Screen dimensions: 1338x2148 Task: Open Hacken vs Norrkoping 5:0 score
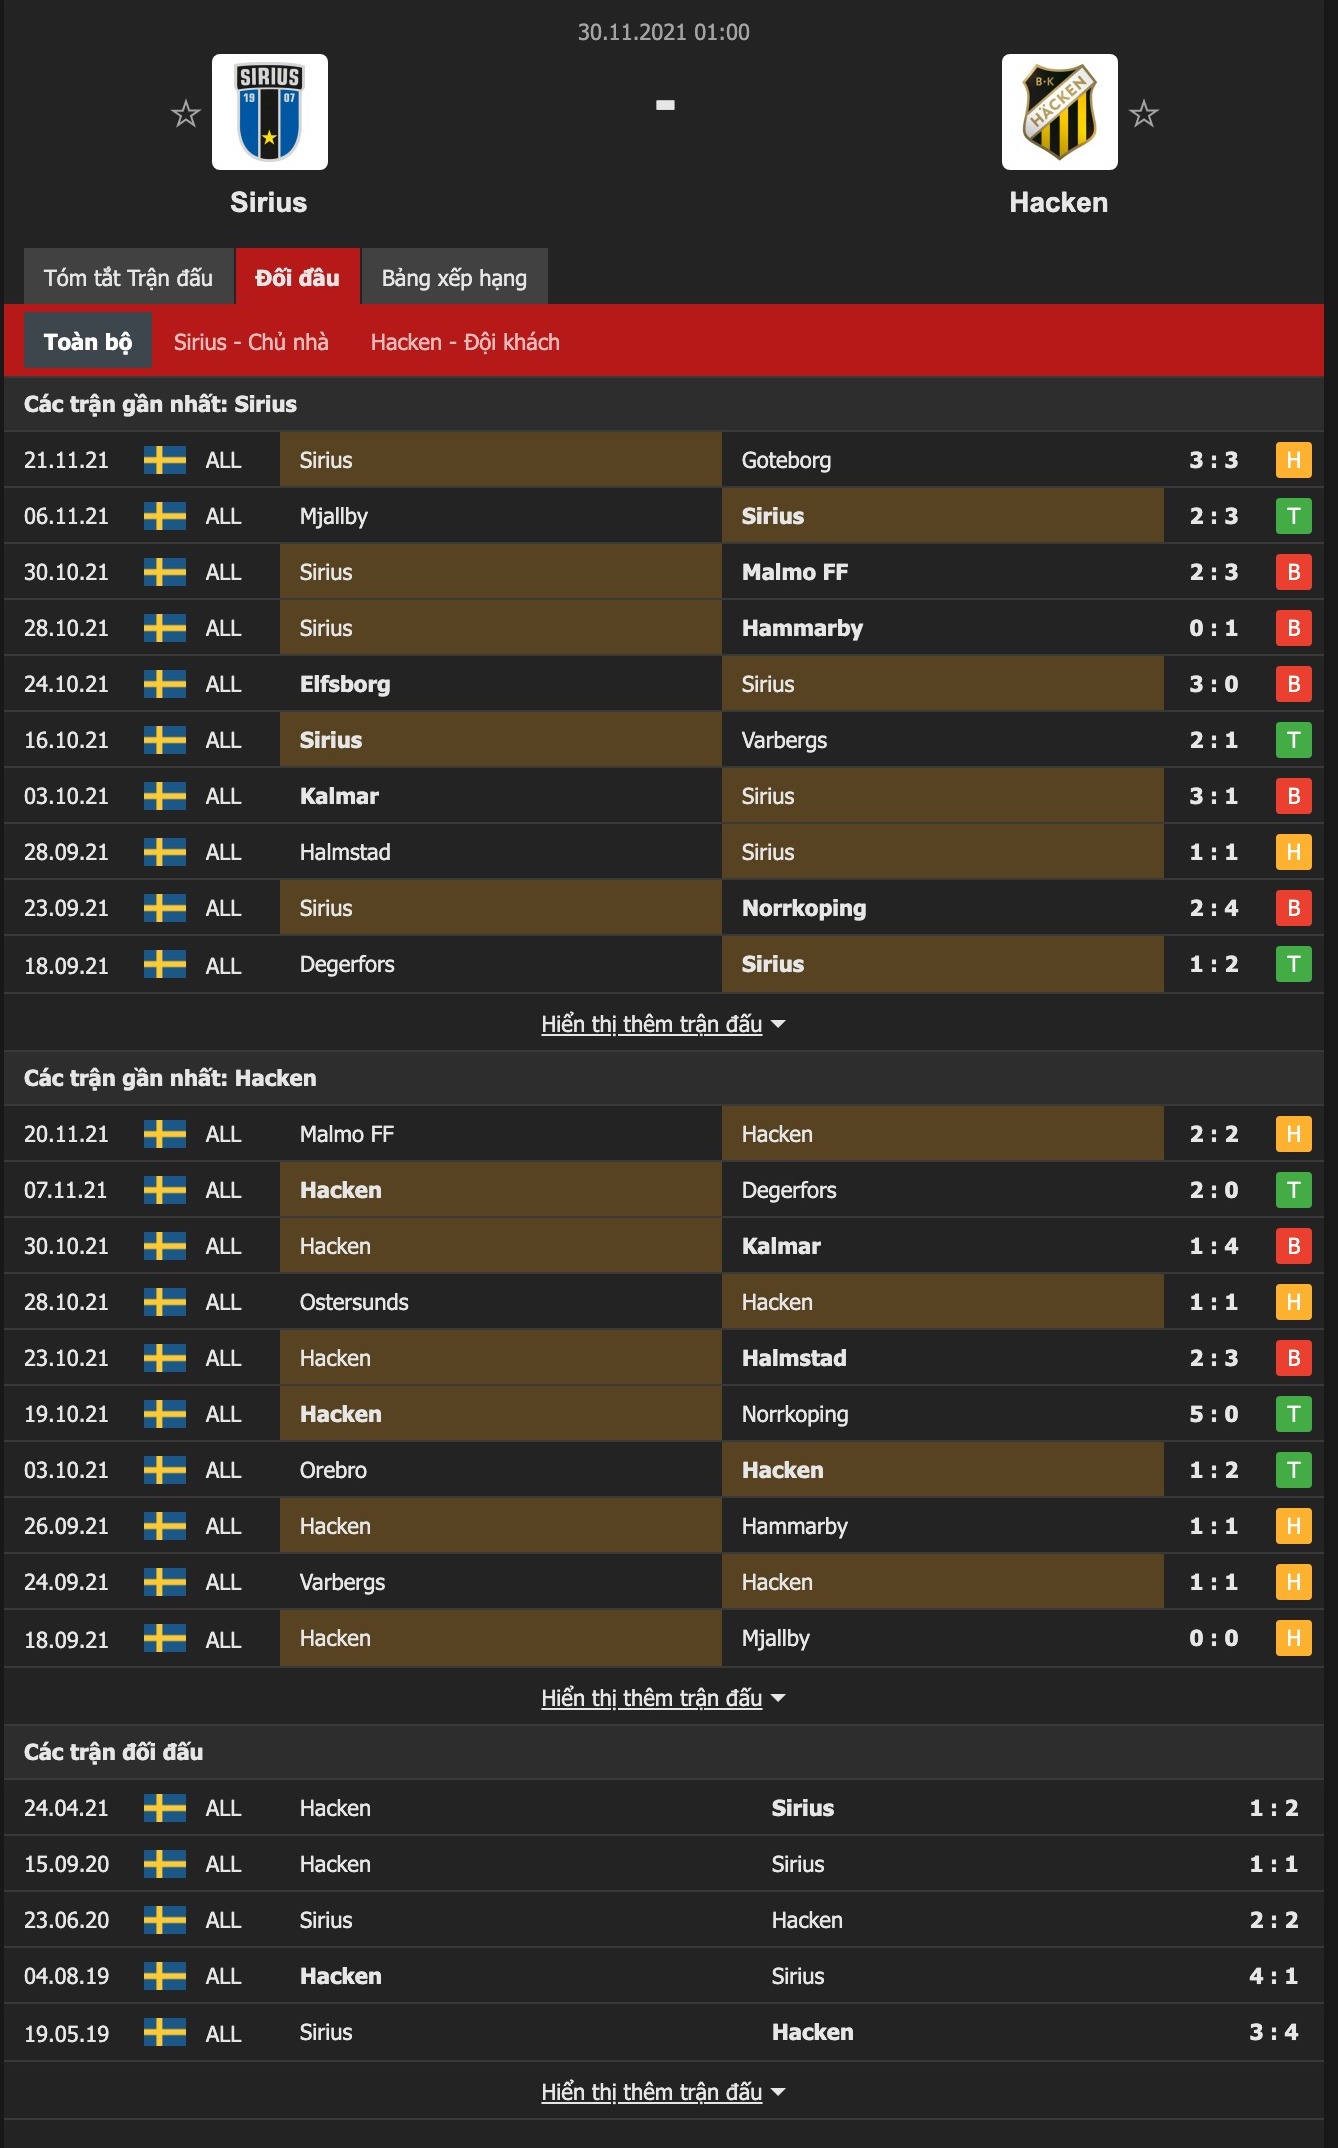click(x=1214, y=1414)
